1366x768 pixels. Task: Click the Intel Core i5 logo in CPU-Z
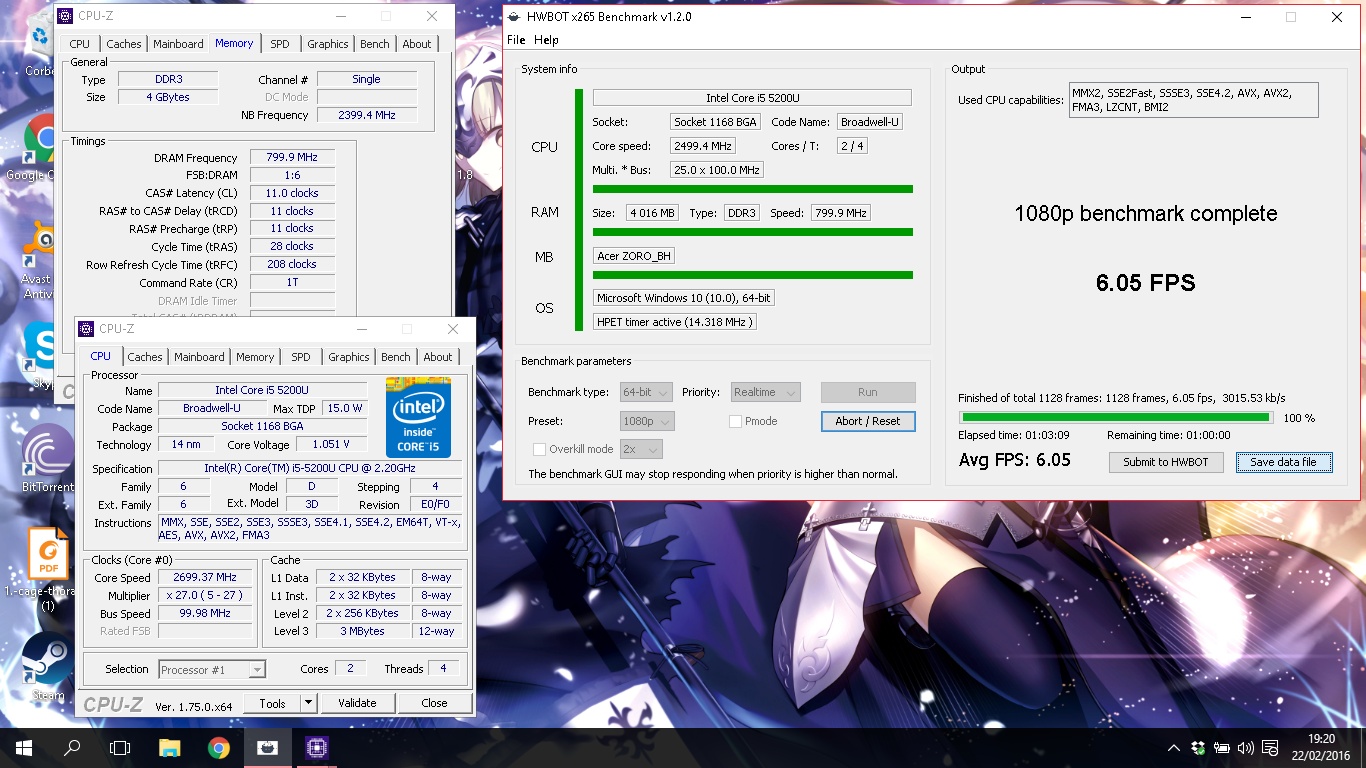(x=418, y=417)
